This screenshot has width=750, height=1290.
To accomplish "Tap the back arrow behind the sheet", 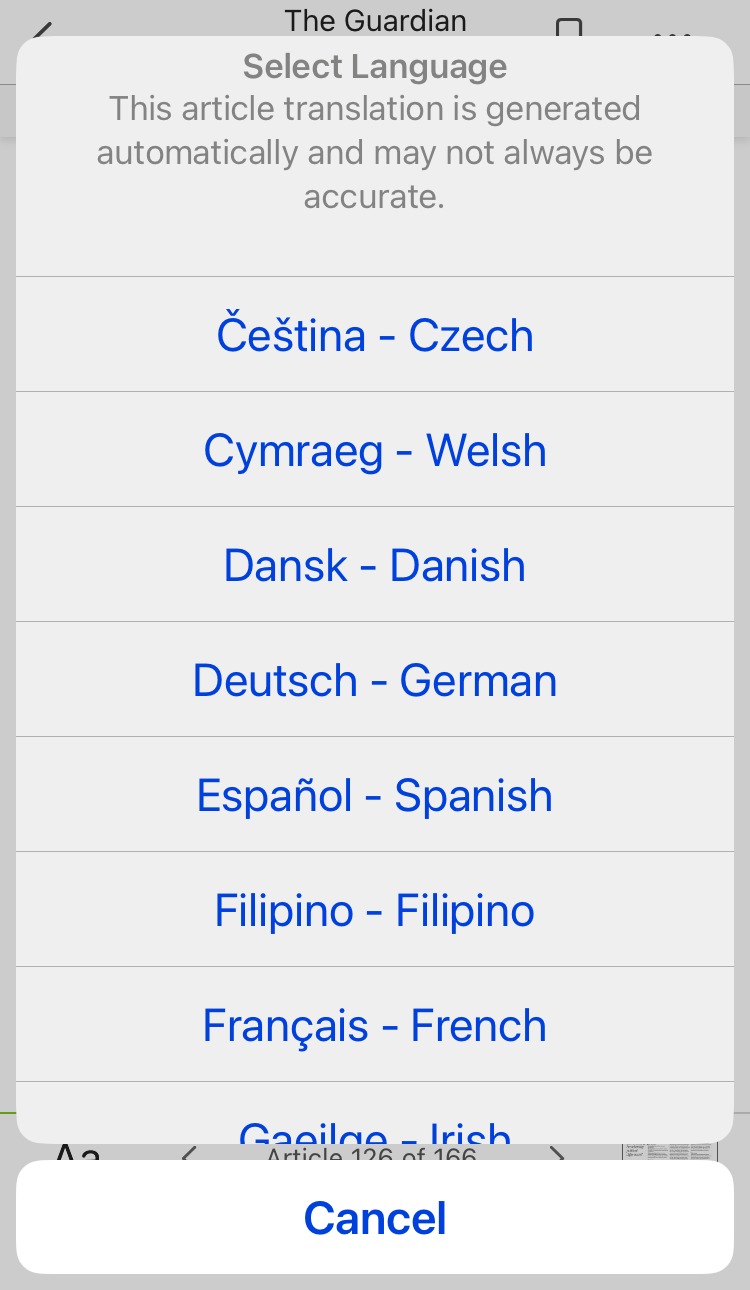I will point(40,30).
